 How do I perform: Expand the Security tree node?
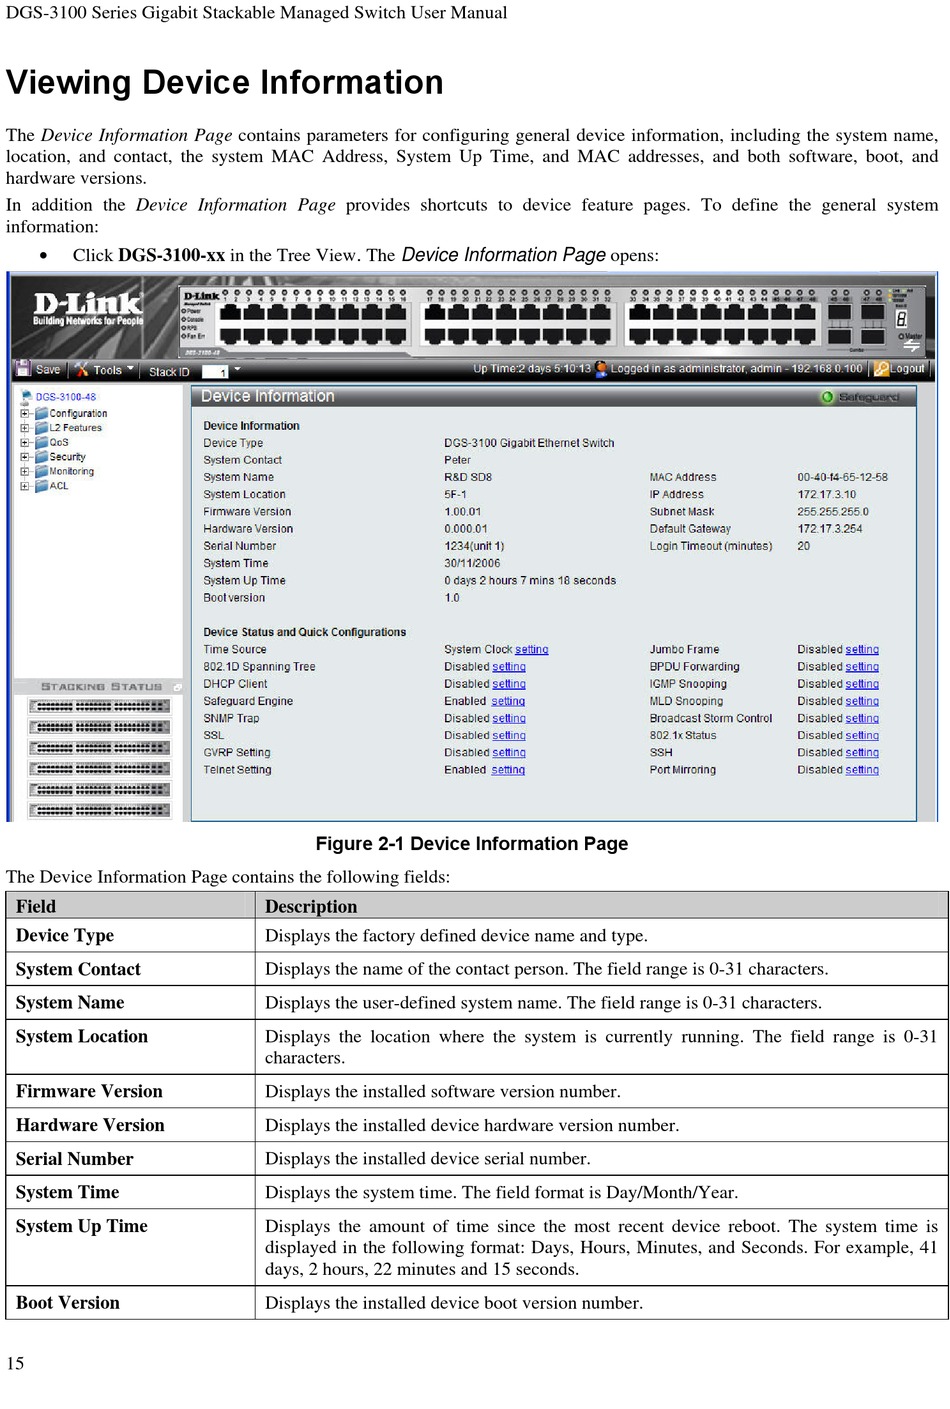click(25, 456)
